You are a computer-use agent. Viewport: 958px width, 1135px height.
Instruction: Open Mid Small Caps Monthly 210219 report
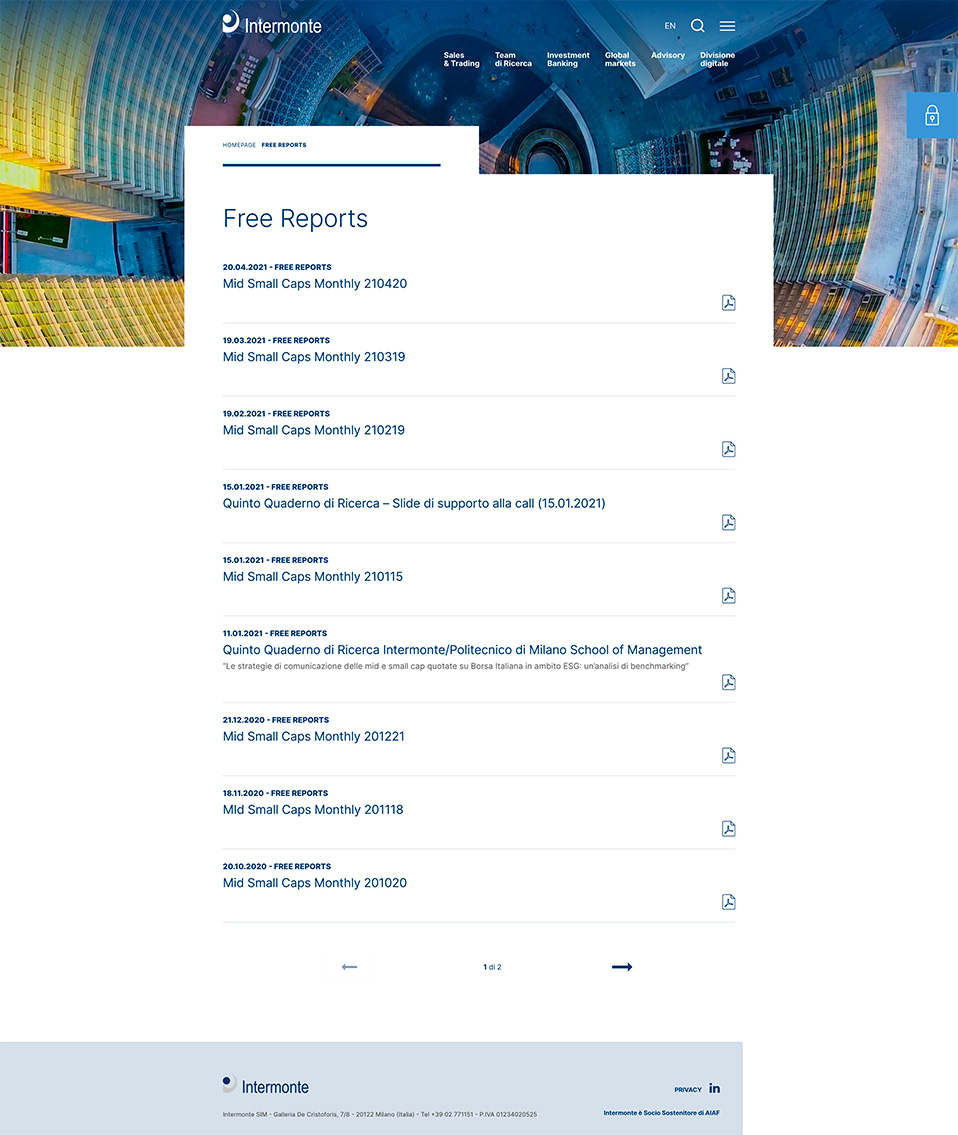[x=314, y=430]
